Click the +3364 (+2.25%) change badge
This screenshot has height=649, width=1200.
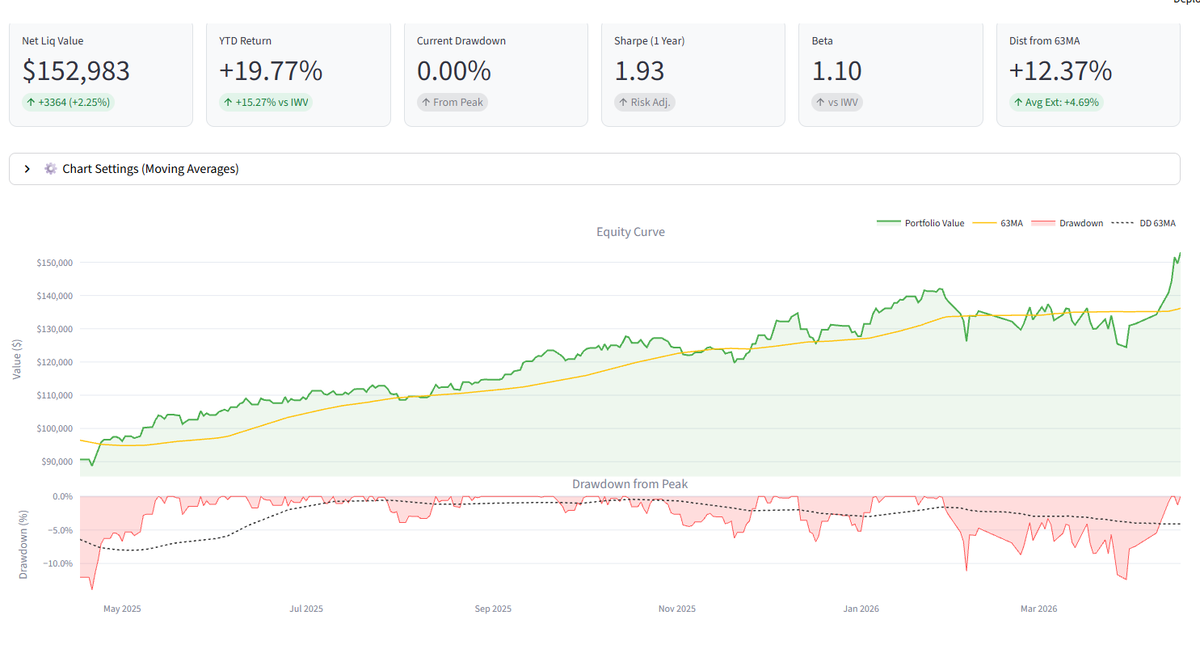tap(69, 102)
